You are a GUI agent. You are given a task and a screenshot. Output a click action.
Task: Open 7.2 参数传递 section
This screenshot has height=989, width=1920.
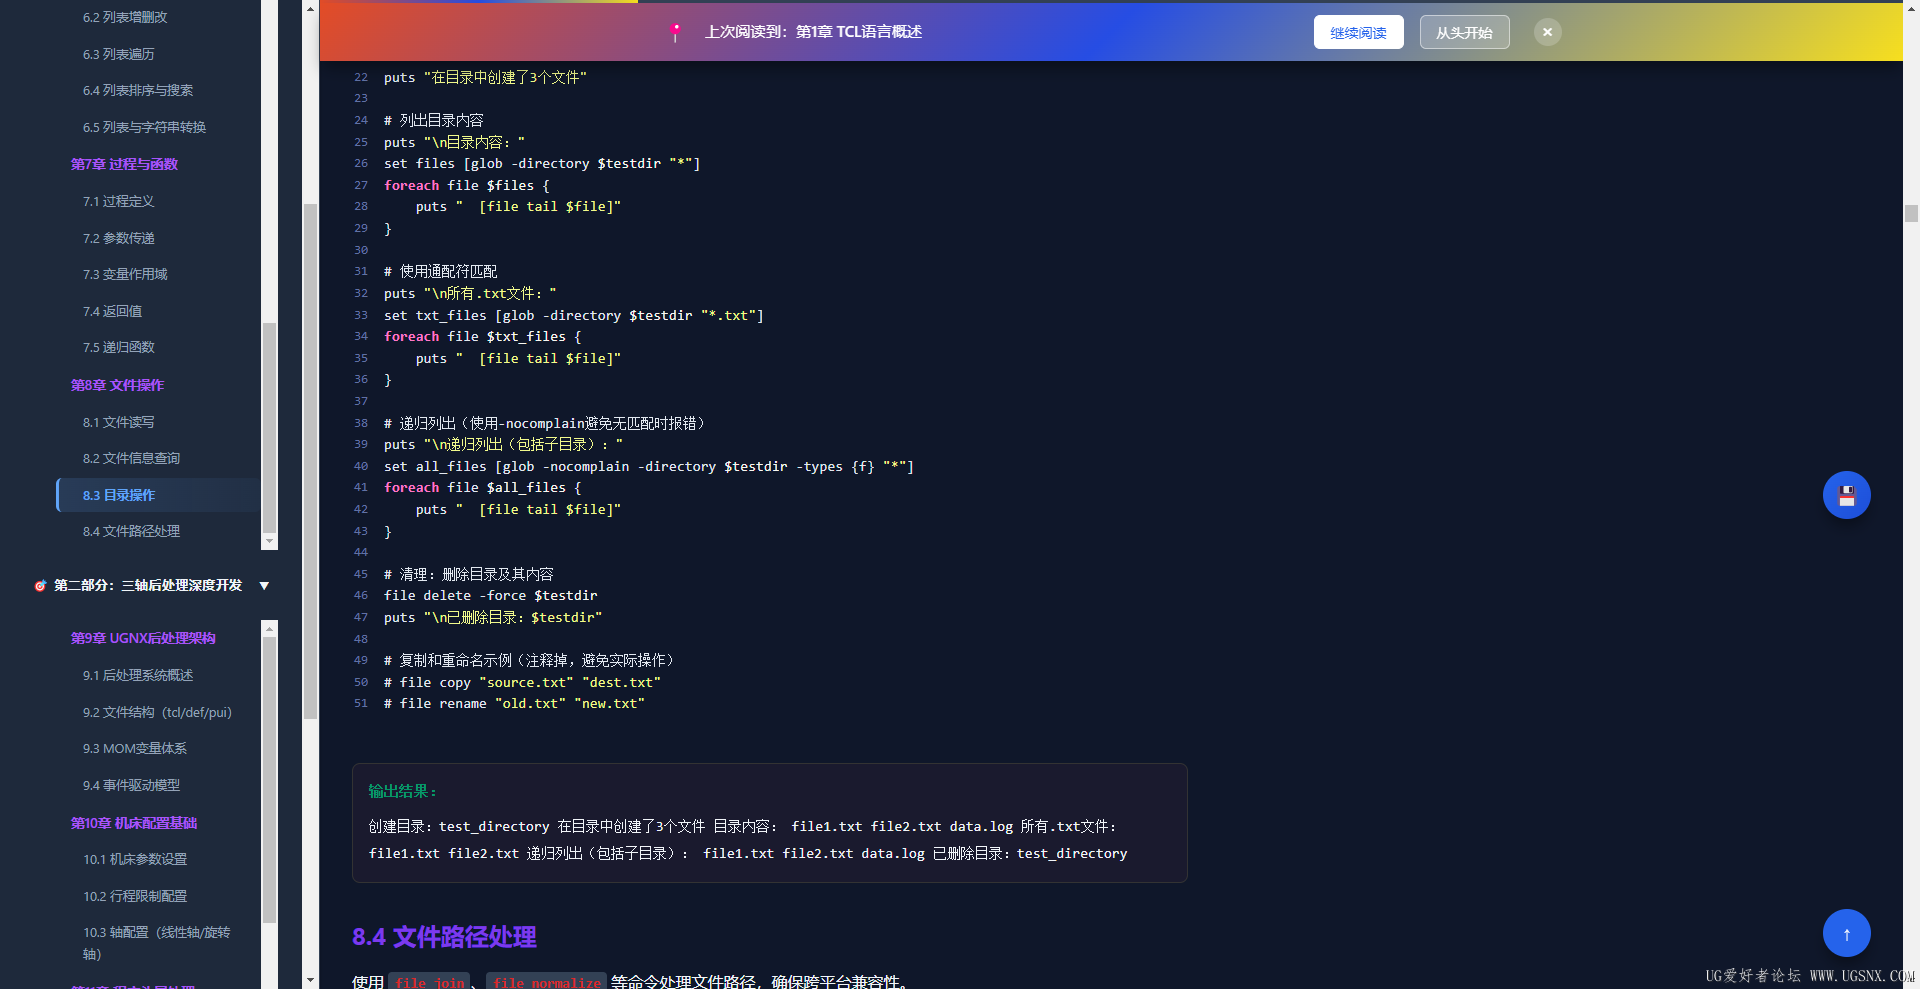(118, 238)
